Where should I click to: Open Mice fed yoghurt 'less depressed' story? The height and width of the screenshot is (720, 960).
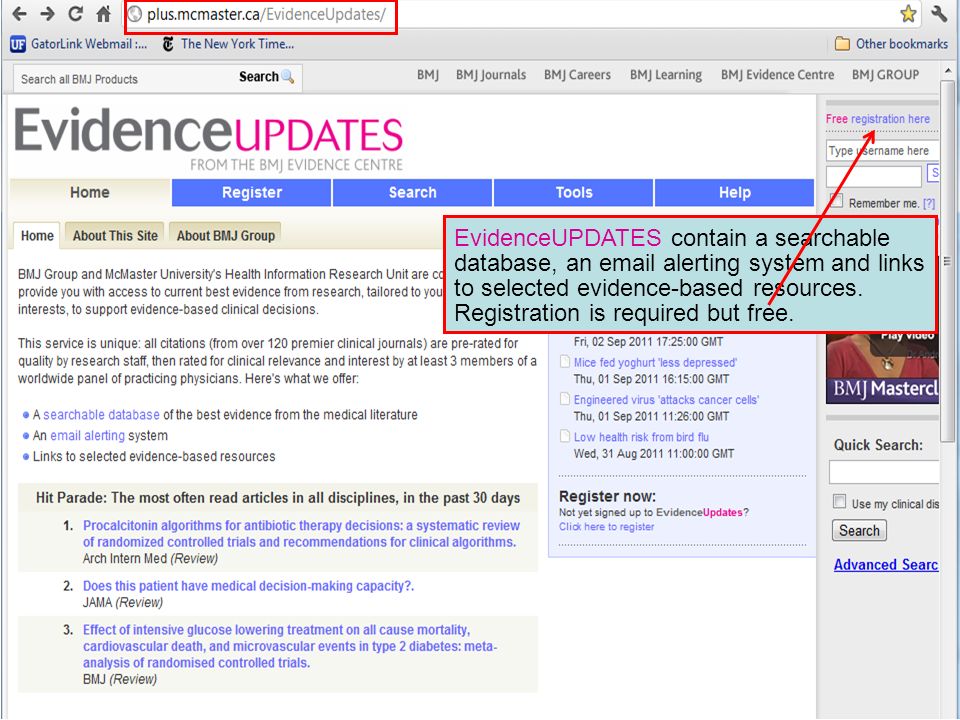[655, 362]
